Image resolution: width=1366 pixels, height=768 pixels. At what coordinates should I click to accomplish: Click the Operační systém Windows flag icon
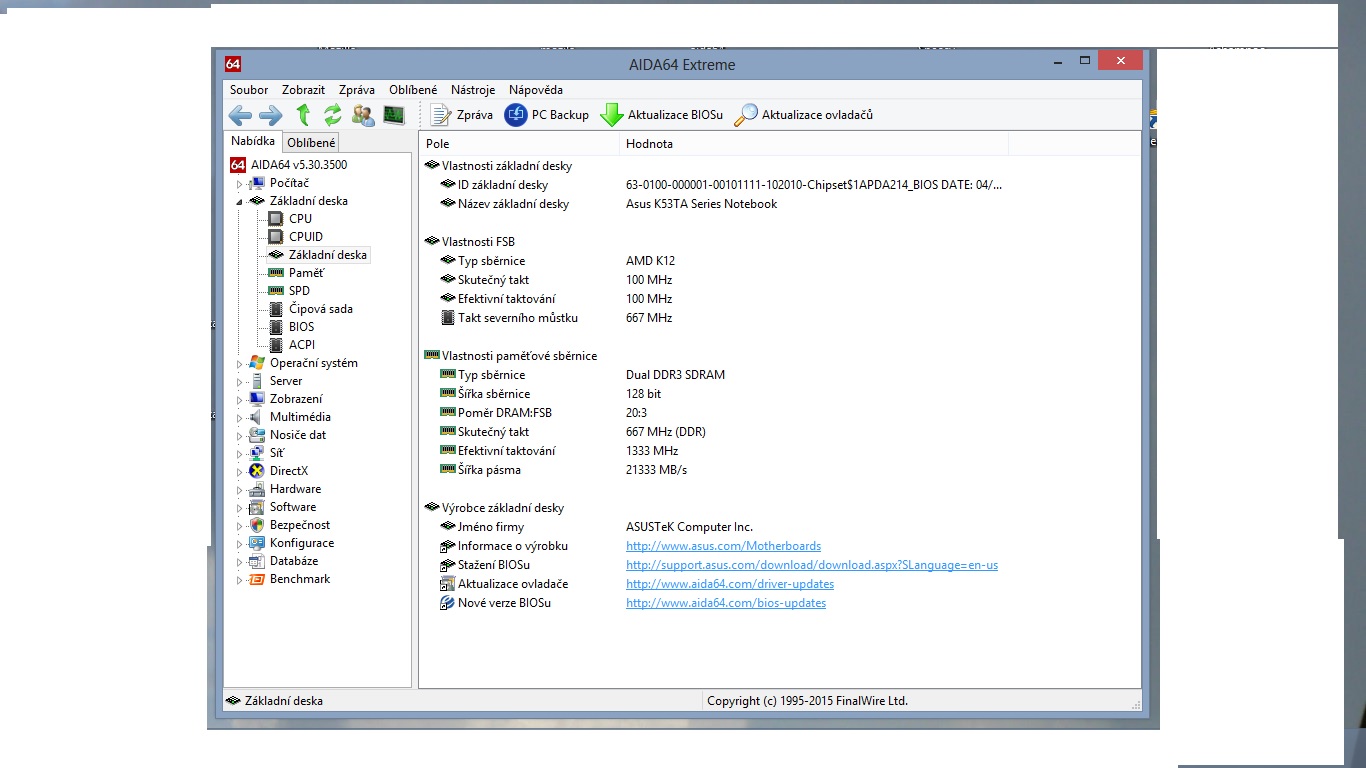tap(257, 363)
